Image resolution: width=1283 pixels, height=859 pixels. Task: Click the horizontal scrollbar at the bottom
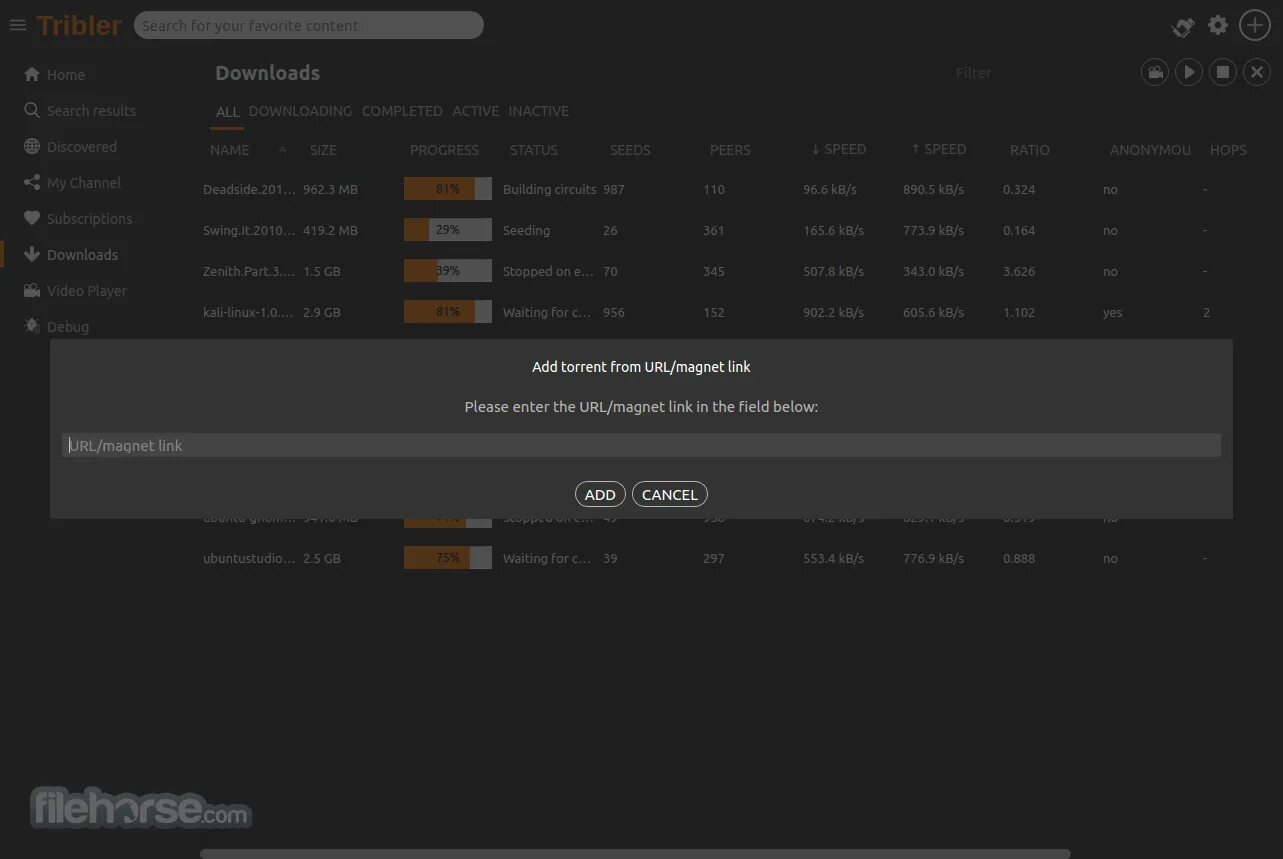pyautogui.click(x=635, y=854)
